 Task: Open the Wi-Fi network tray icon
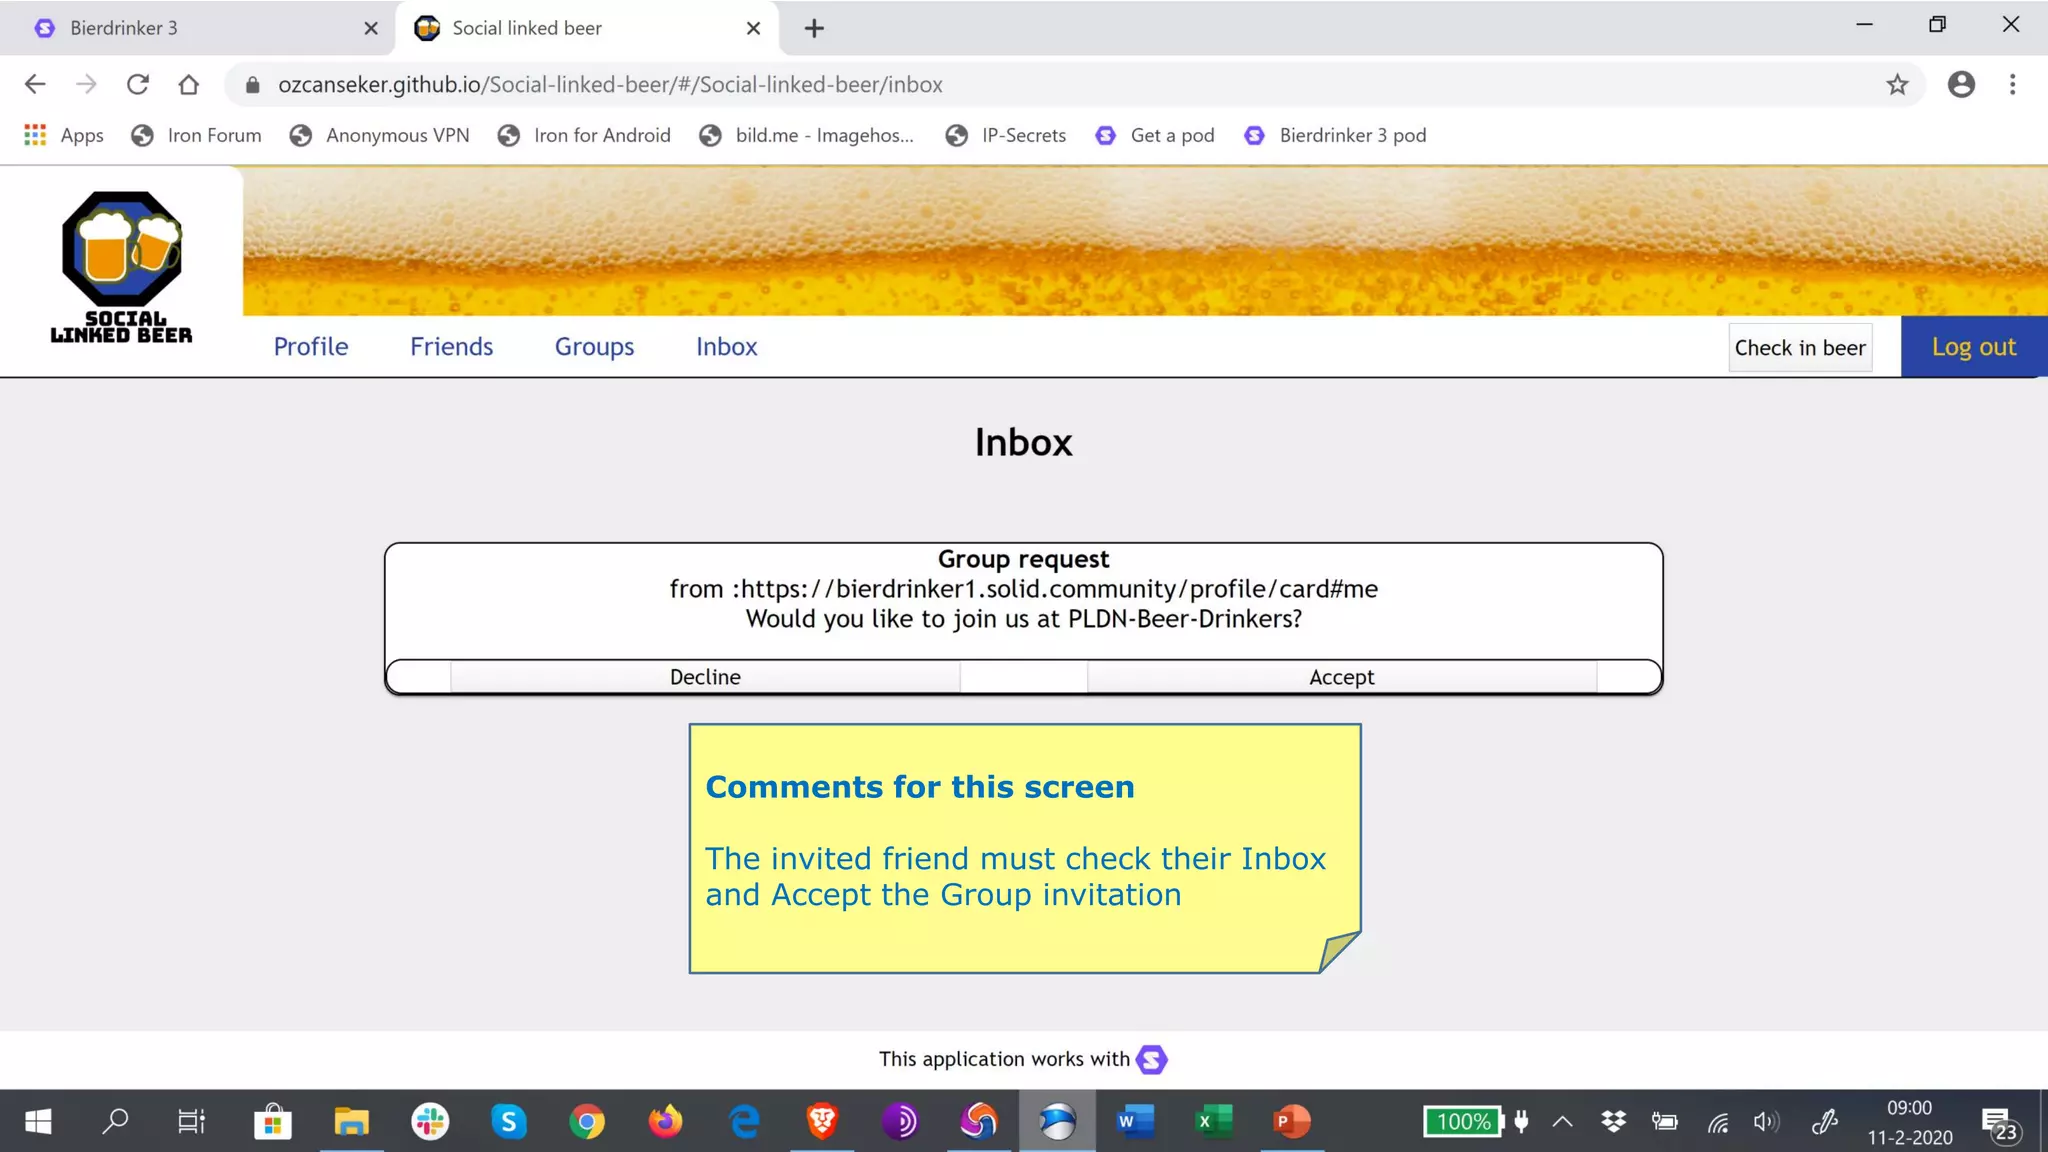tap(1718, 1122)
